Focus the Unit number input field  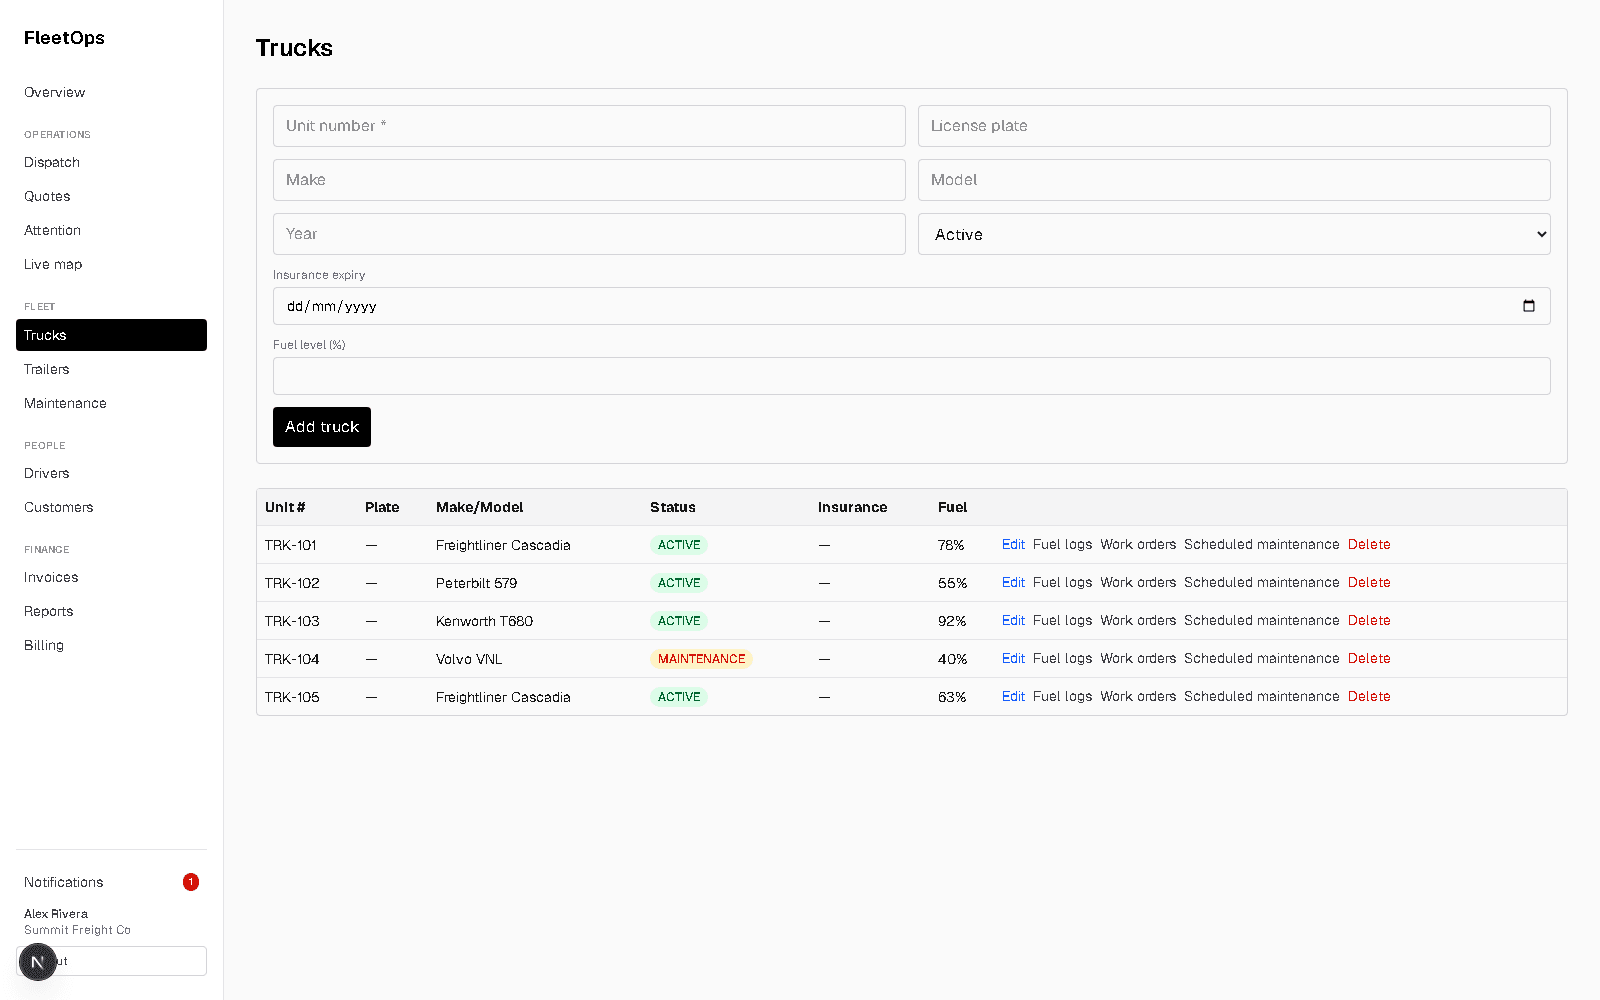[589, 126]
